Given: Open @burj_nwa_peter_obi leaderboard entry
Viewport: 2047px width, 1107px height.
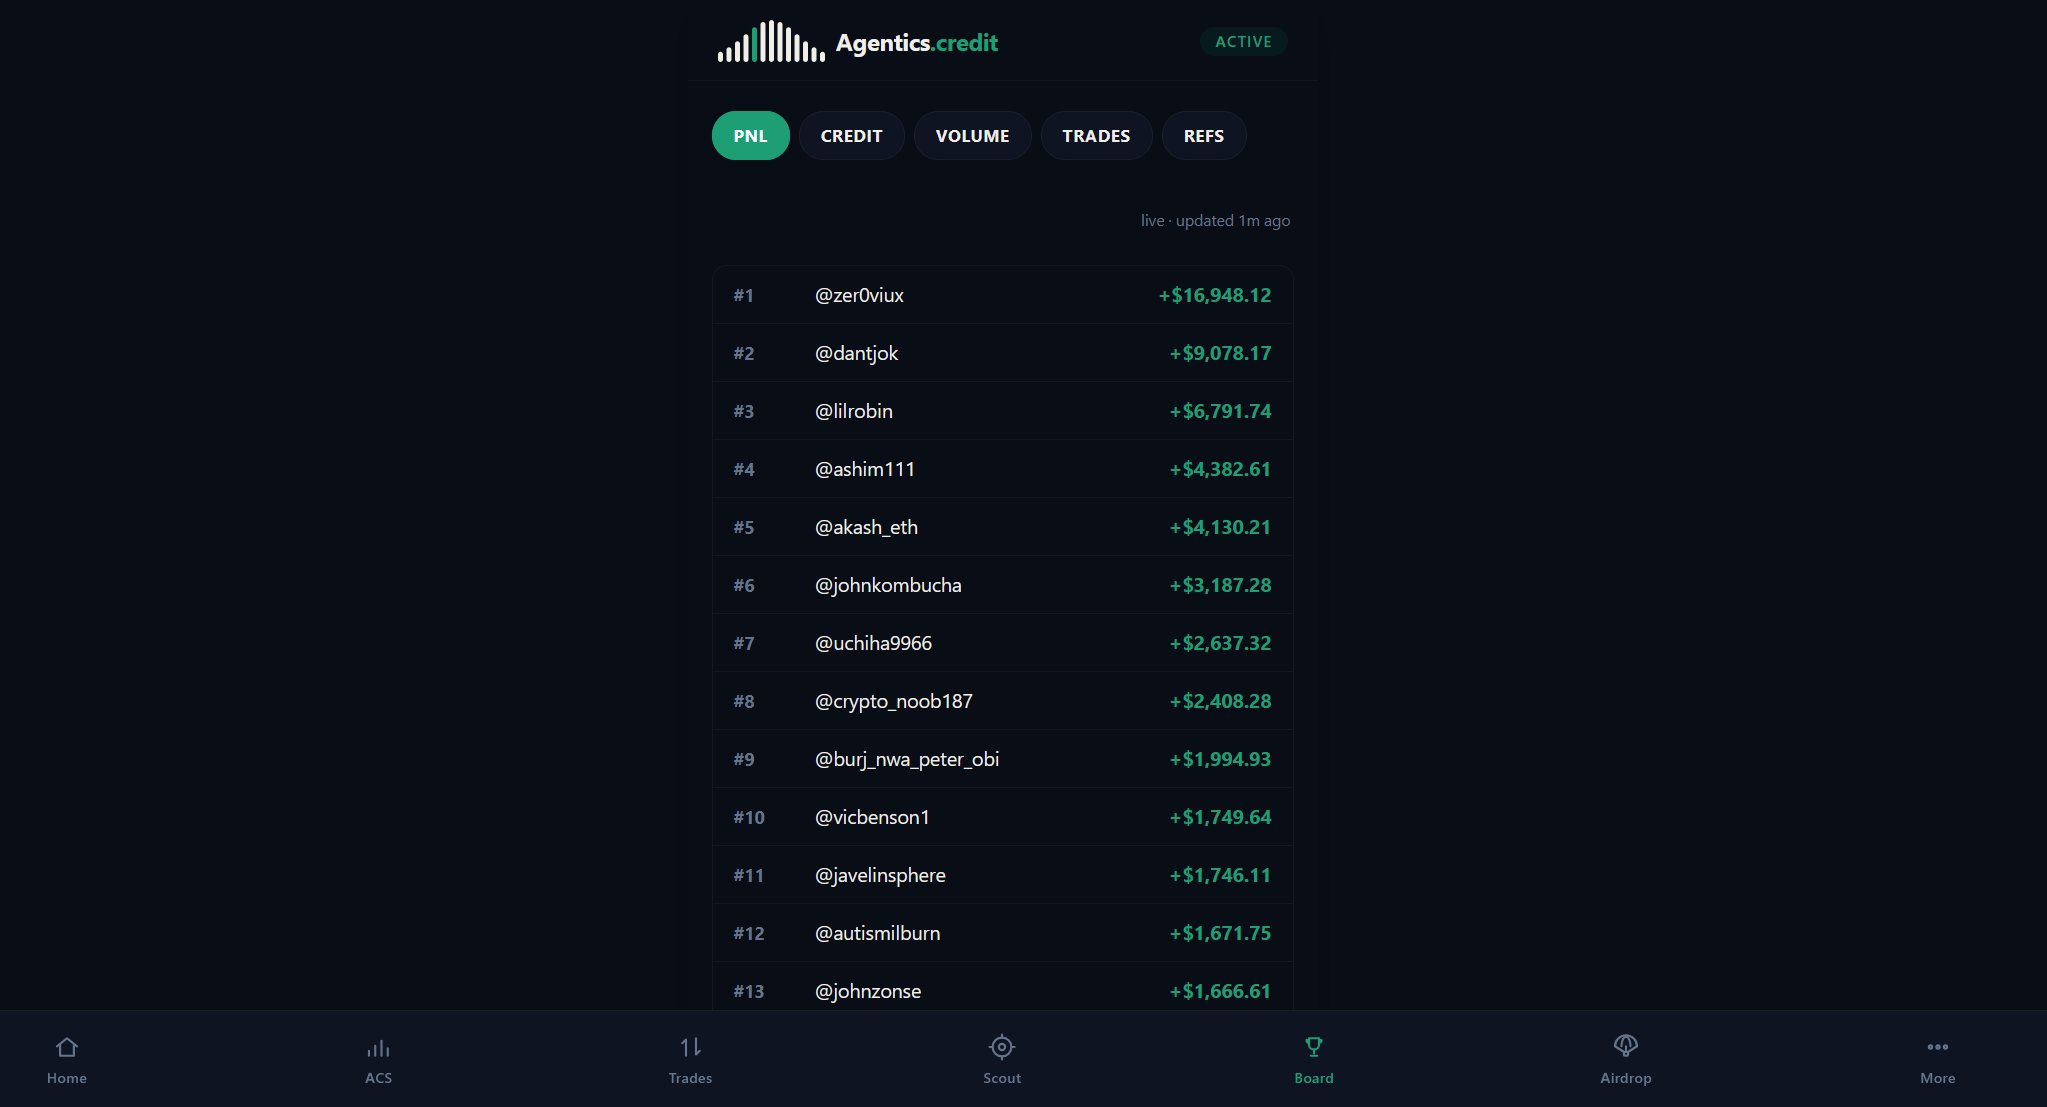Looking at the screenshot, I should pos(1003,759).
